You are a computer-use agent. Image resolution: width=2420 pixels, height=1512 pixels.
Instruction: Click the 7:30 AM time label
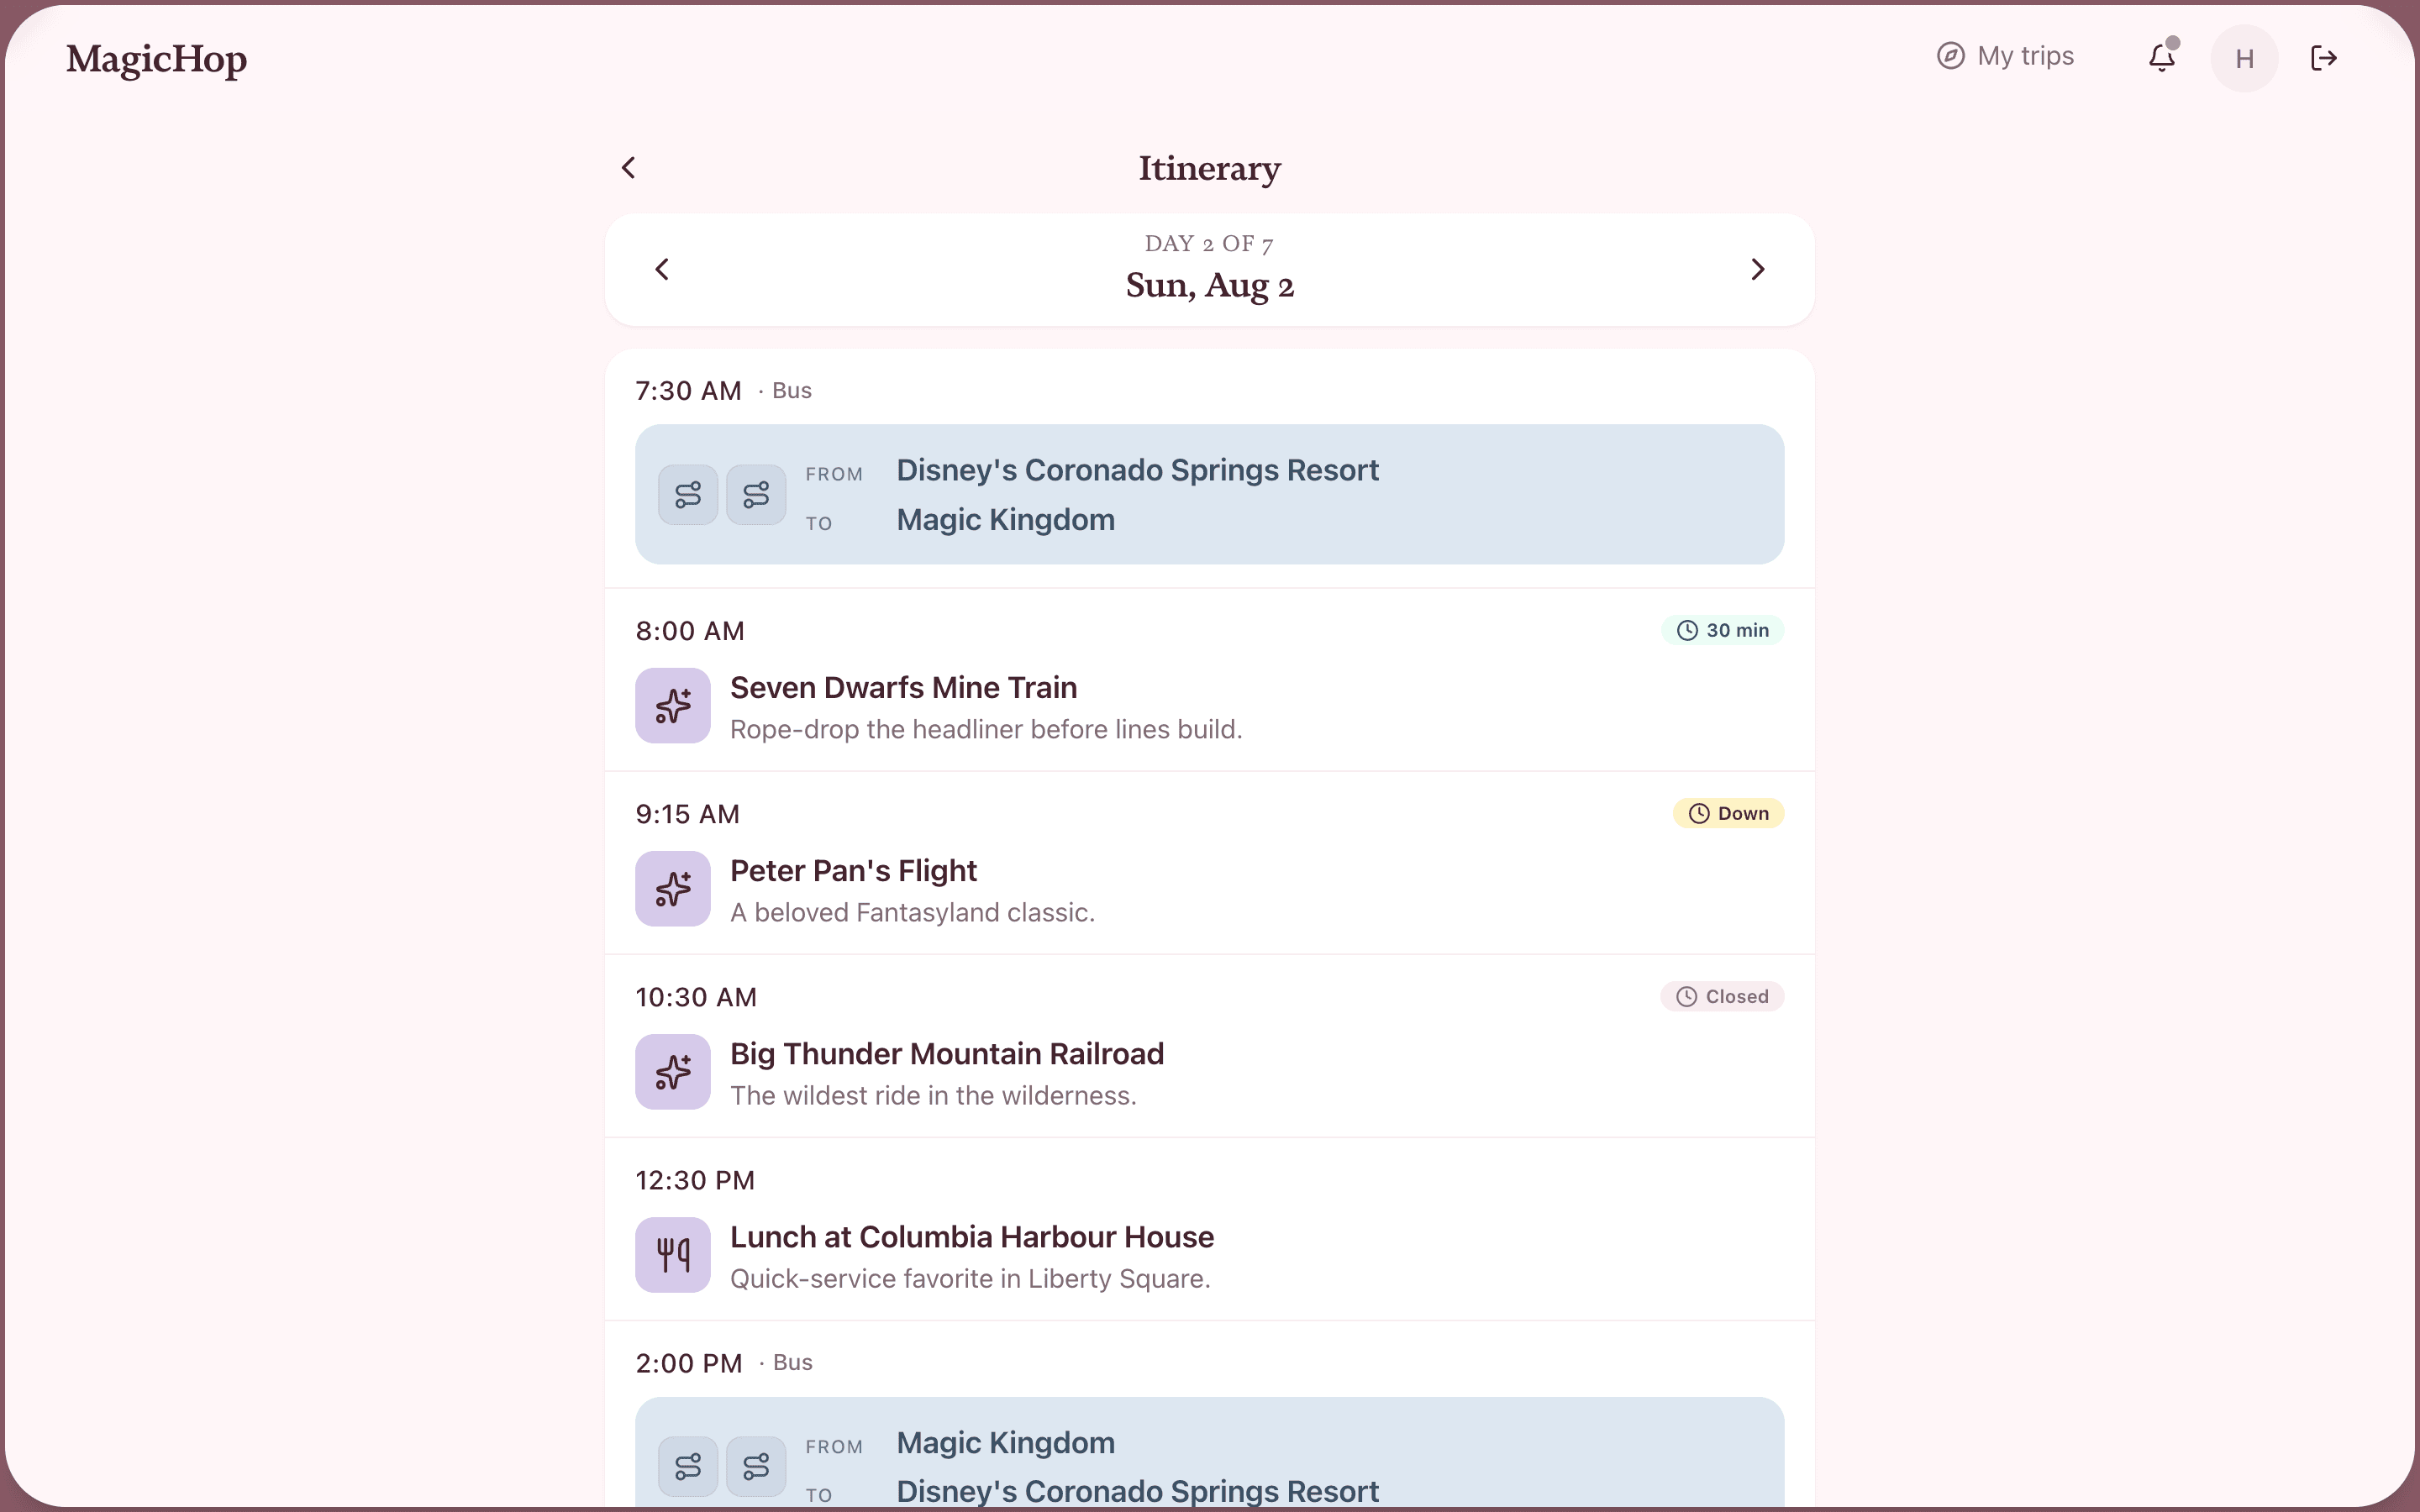click(x=689, y=391)
